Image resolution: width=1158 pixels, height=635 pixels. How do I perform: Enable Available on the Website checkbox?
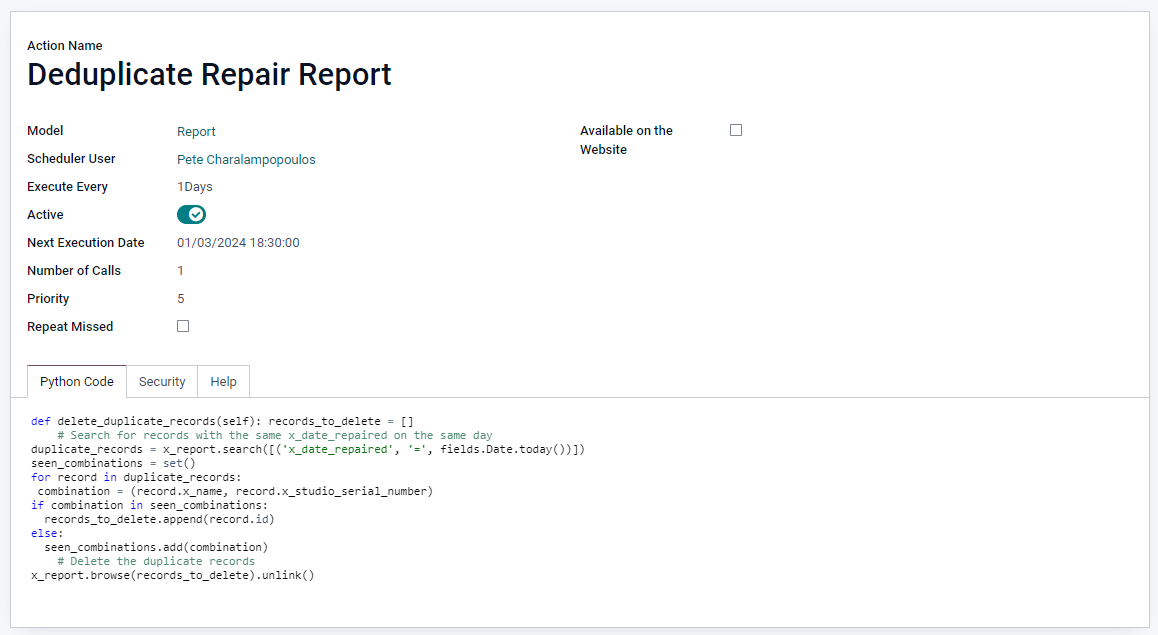click(736, 130)
